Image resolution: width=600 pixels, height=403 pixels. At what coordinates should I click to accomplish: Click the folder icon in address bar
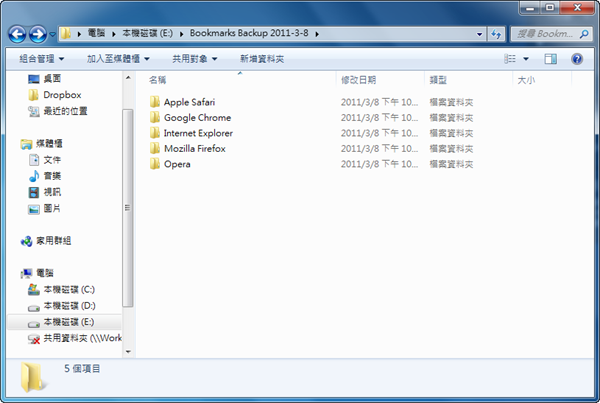[x=66, y=33]
